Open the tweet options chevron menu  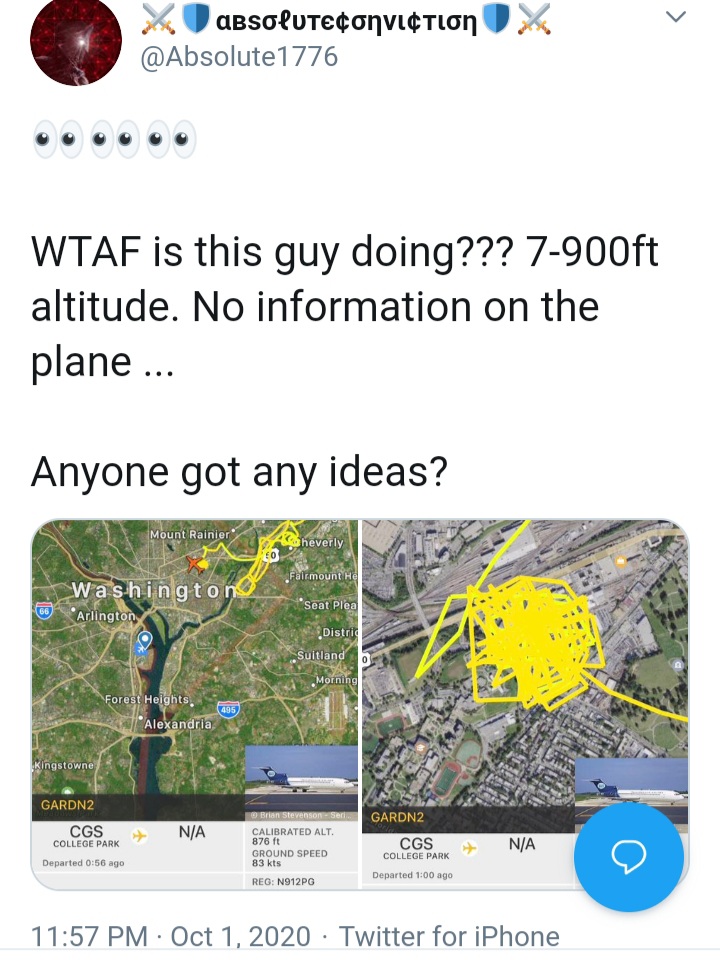pos(676,17)
